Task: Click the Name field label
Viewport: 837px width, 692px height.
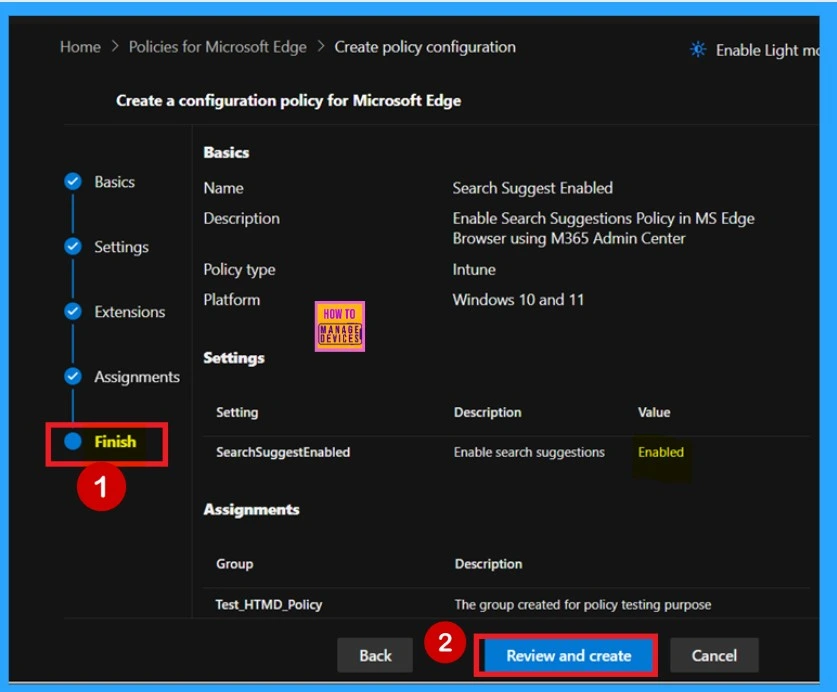Action: pyautogui.click(x=223, y=188)
